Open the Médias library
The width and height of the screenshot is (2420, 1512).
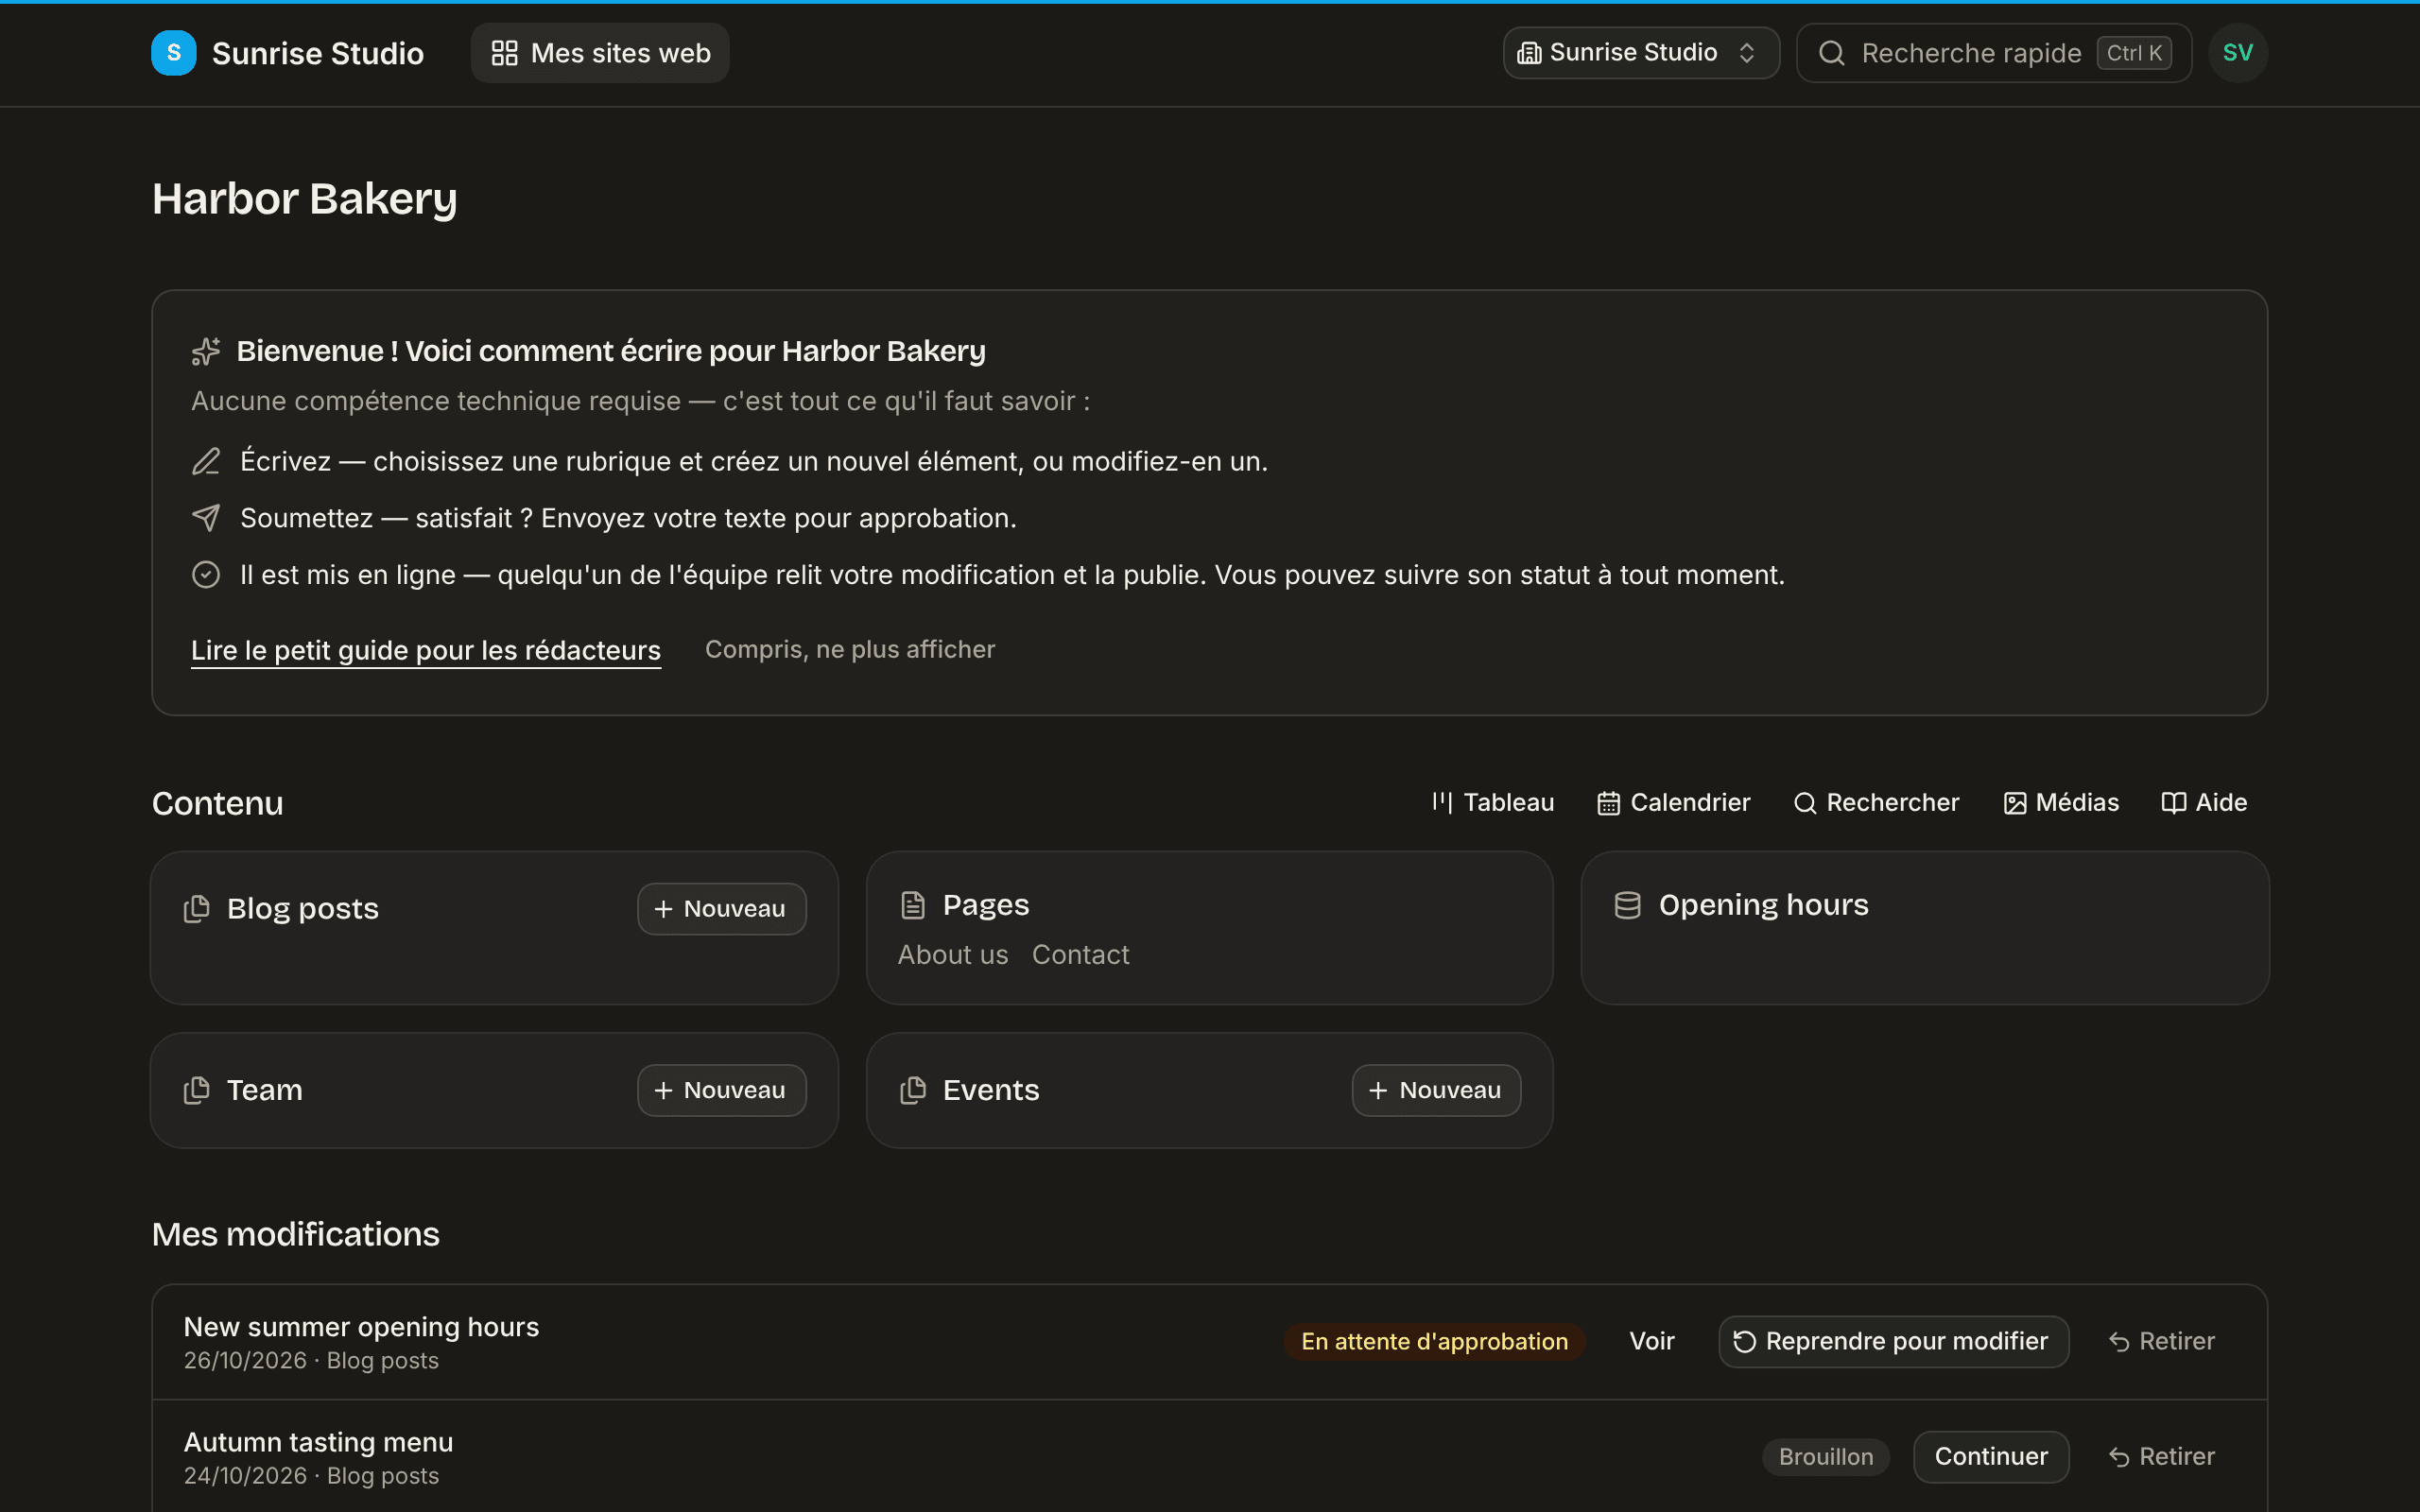(2061, 802)
